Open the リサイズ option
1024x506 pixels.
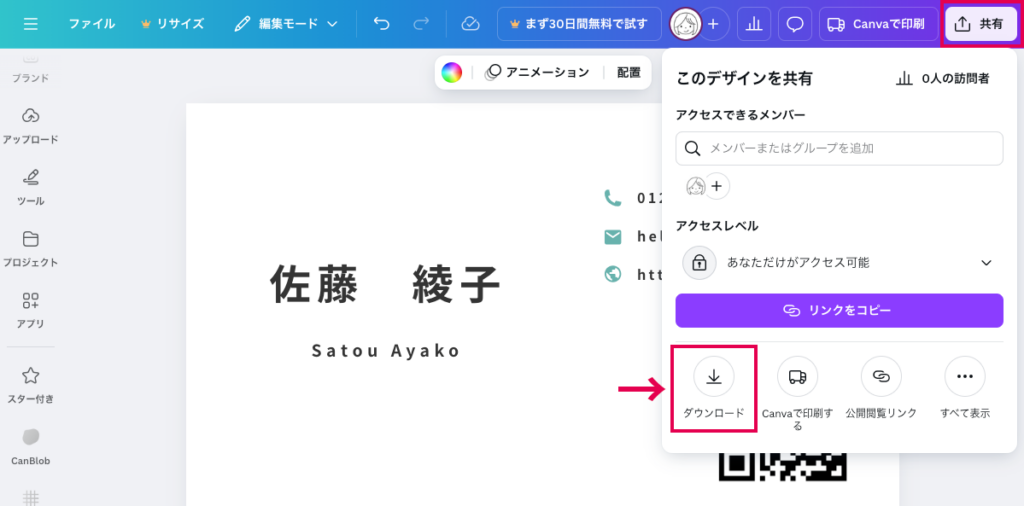[172, 24]
